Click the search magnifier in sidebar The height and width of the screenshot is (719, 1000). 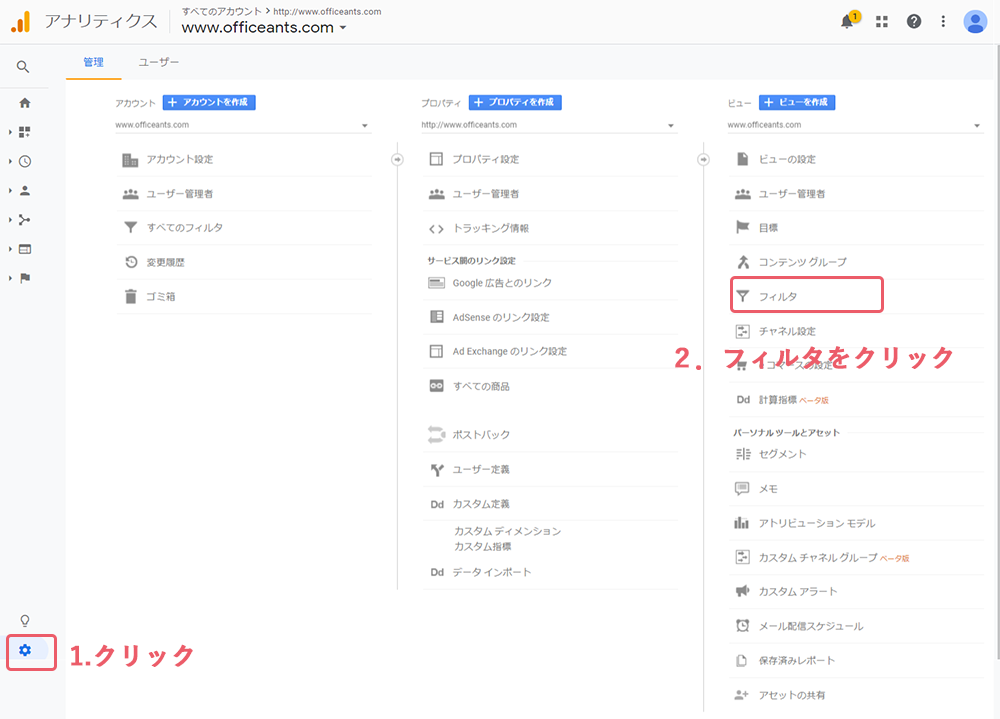click(23, 66)
